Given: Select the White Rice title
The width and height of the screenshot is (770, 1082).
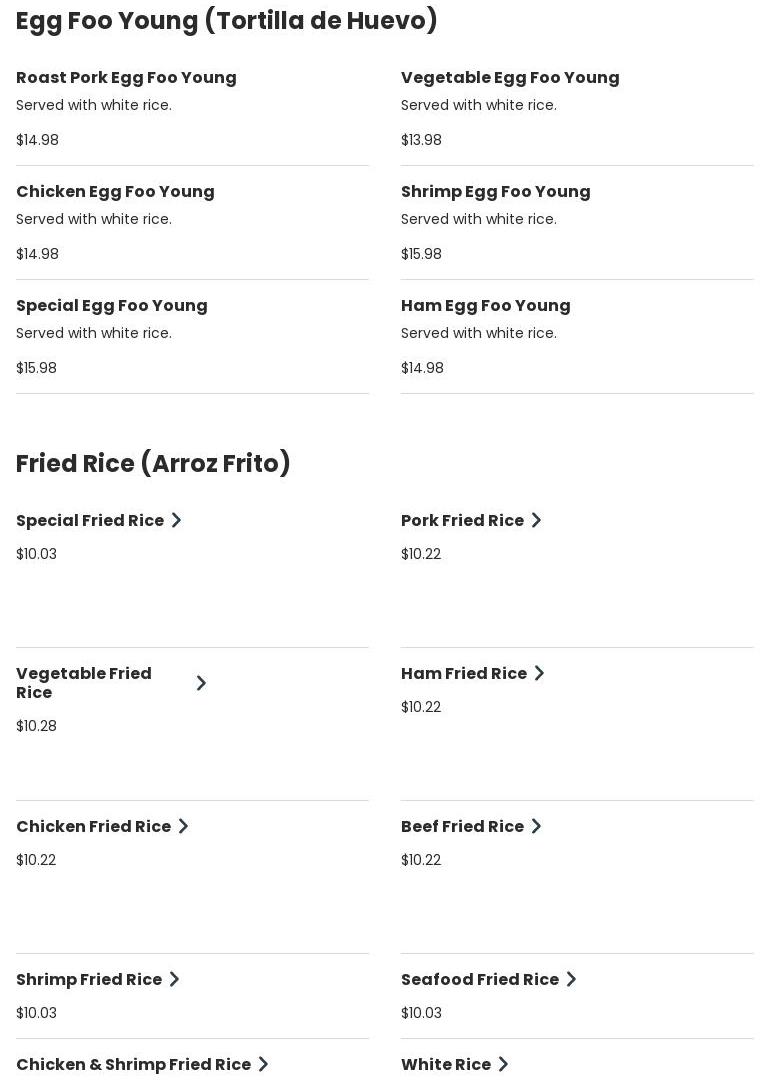Looking at the screenshot, I should click(446, 1065).
